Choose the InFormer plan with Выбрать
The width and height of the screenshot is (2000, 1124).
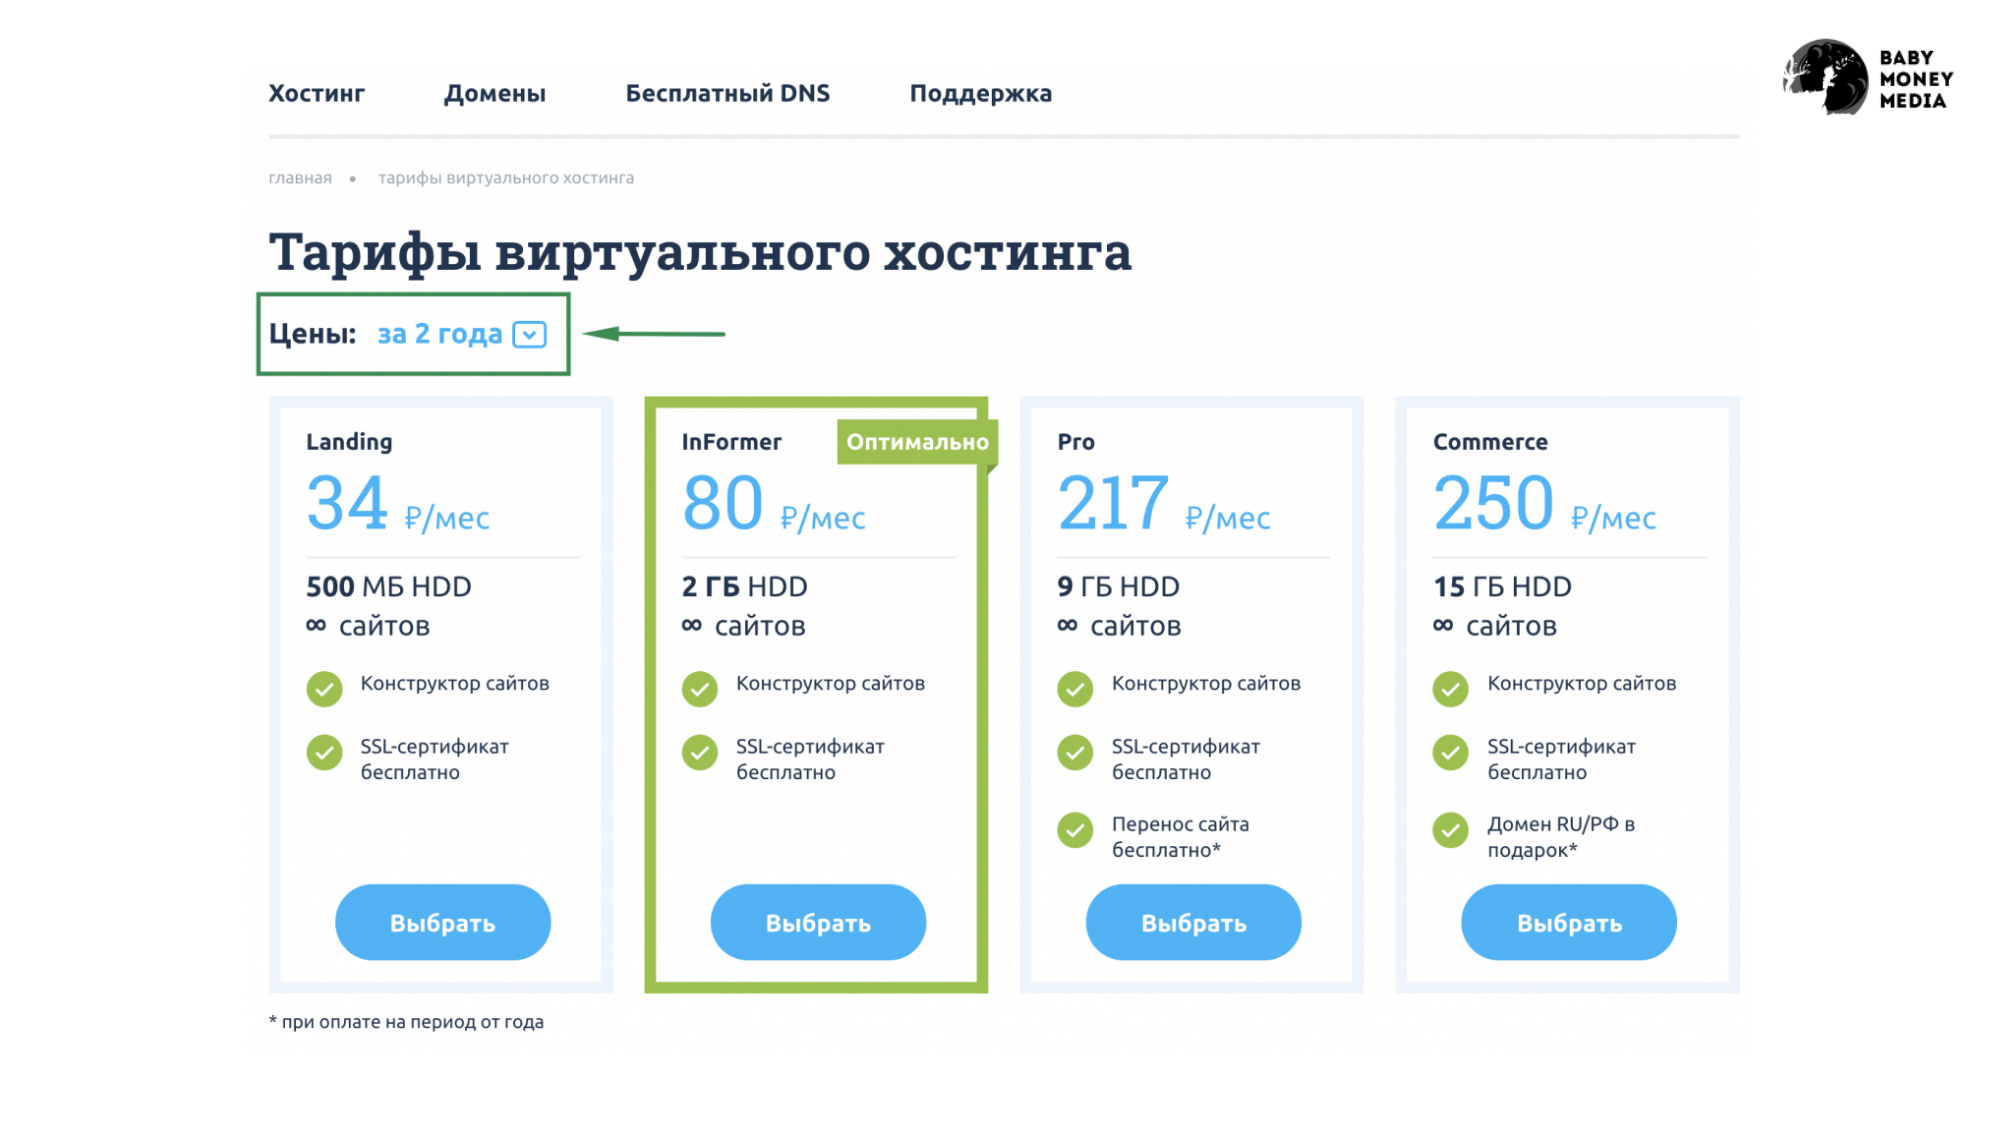coord(818,922)
